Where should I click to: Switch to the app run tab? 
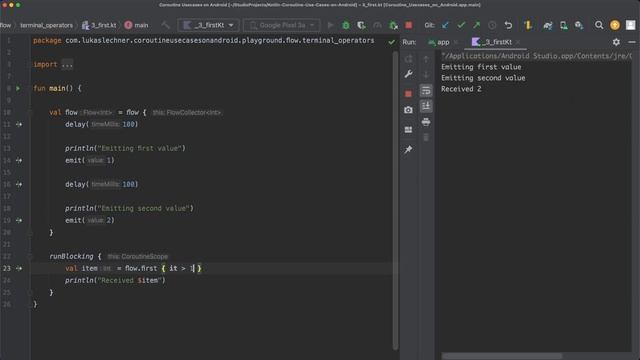point(439,42)
